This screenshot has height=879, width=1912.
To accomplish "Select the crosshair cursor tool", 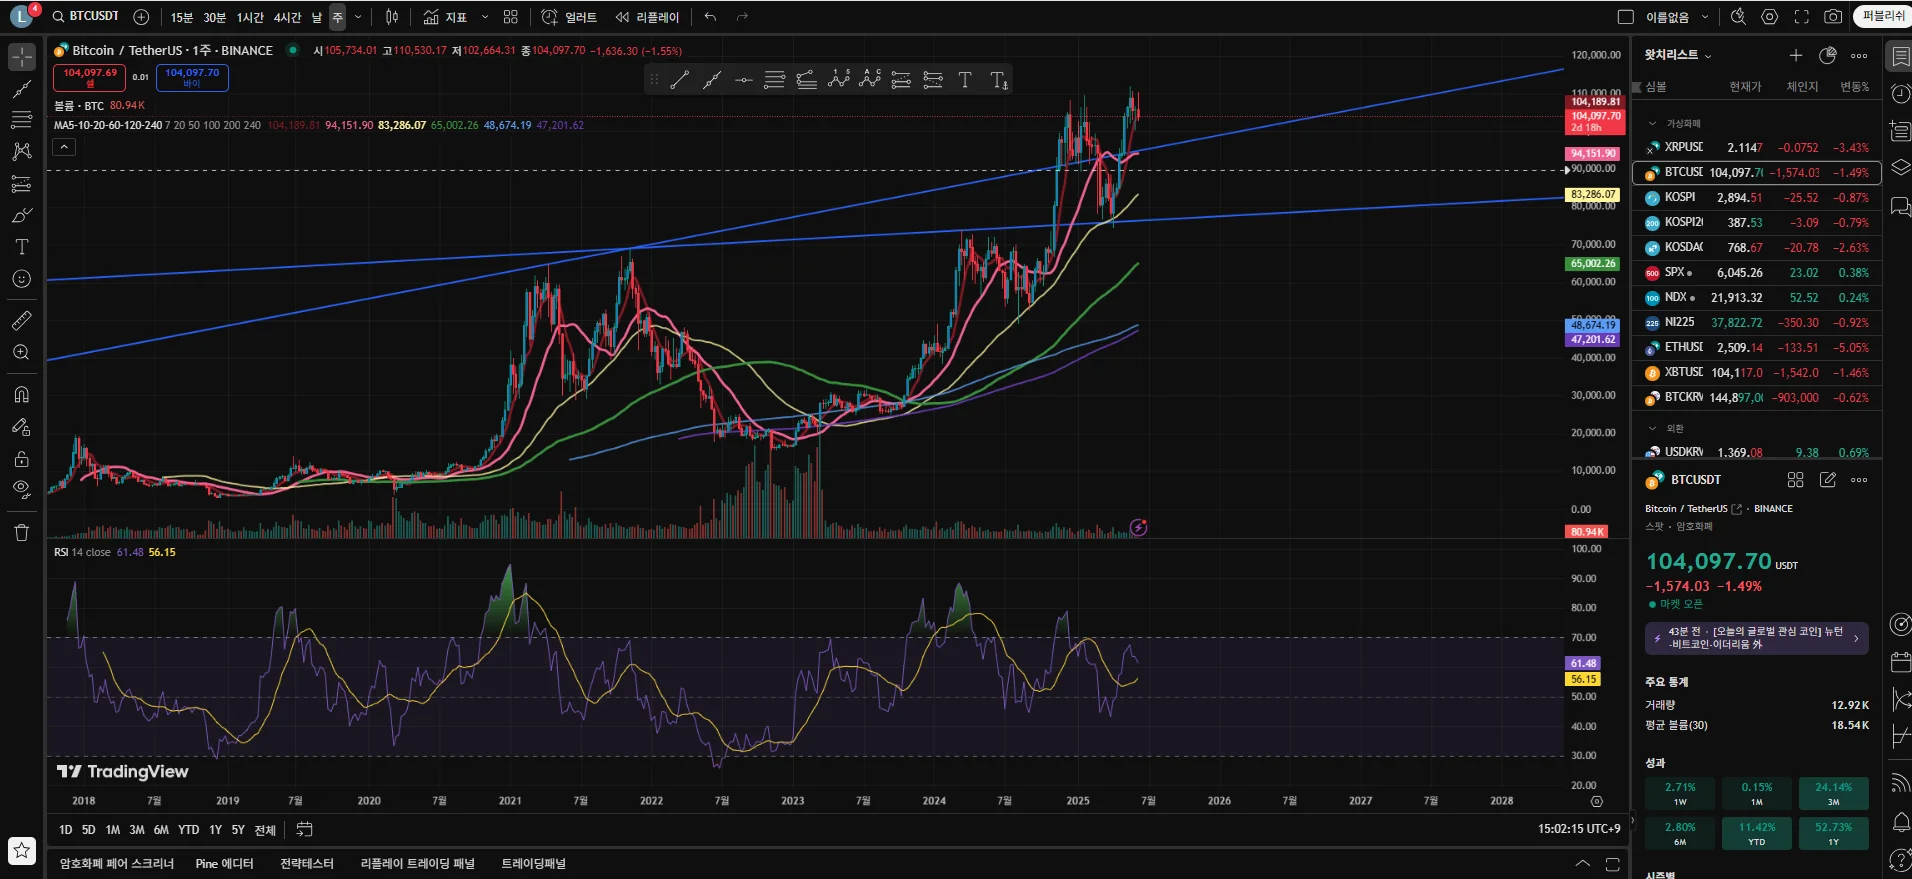I will 21,57.
